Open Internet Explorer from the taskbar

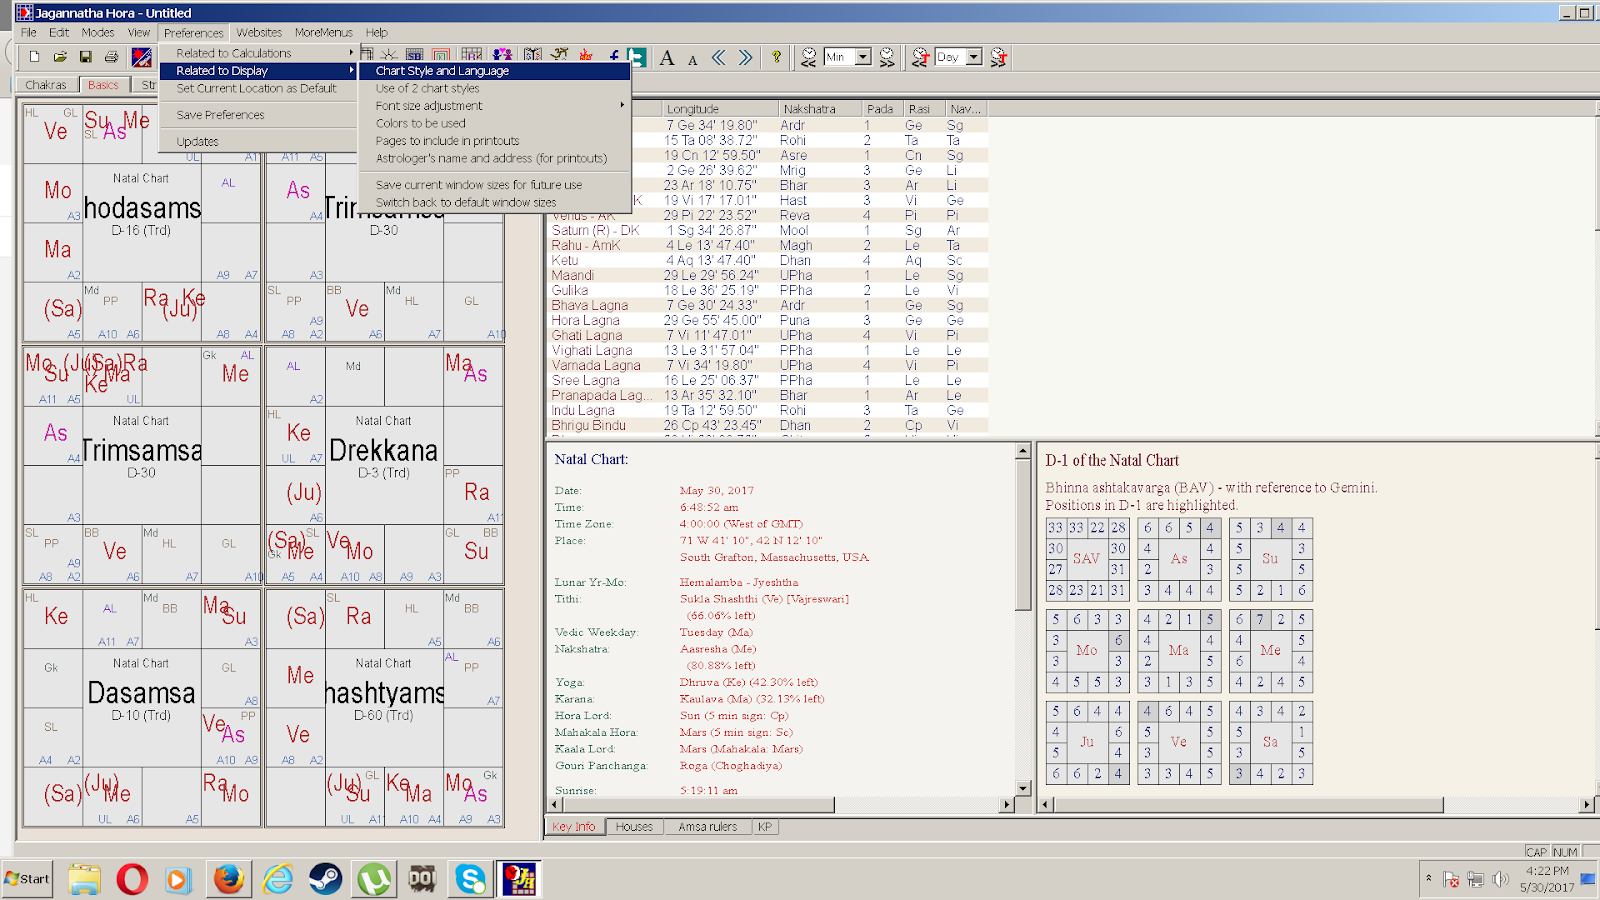pyautogui.click(x=277, y=879)
